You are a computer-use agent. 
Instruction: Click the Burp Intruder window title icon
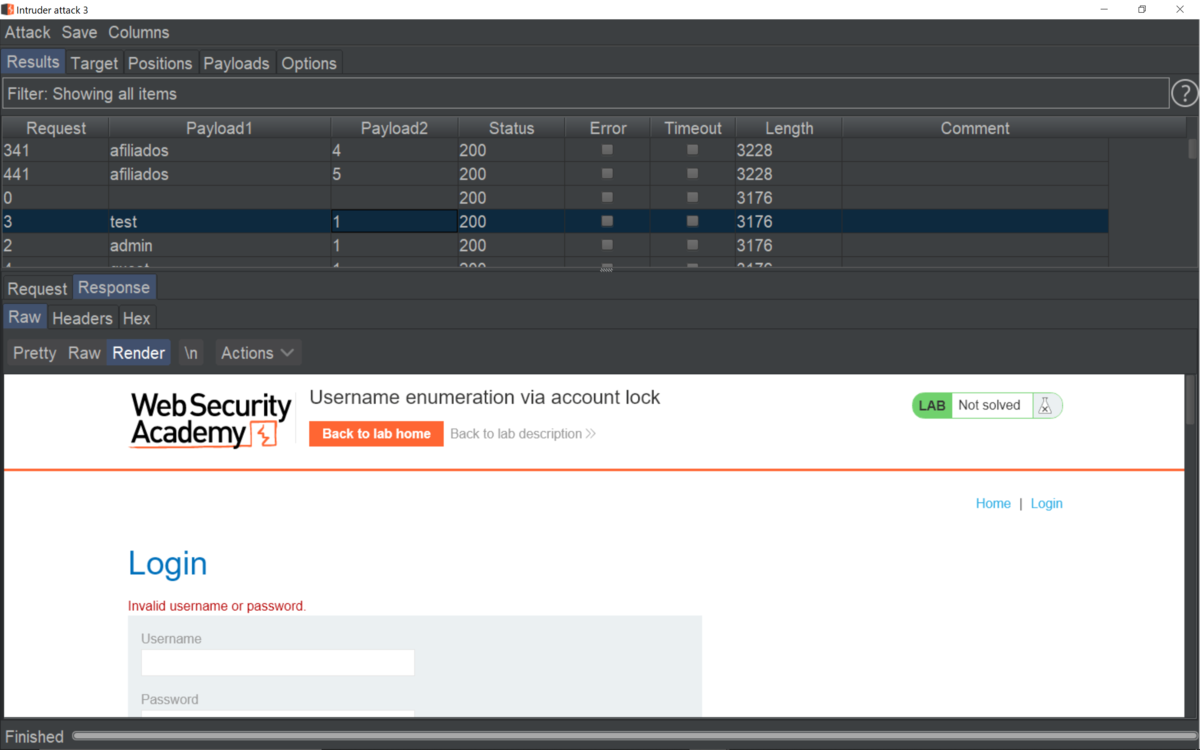[x=7, y=9]
